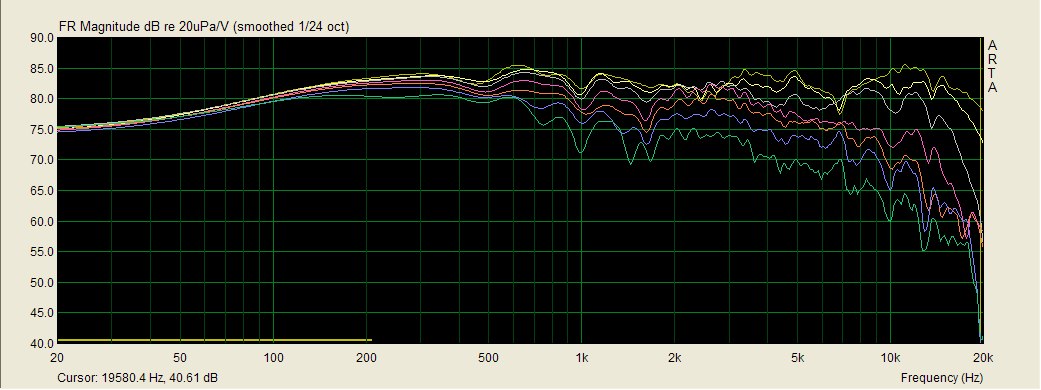Click the 2k x-axis label

[x=675, y=357]
